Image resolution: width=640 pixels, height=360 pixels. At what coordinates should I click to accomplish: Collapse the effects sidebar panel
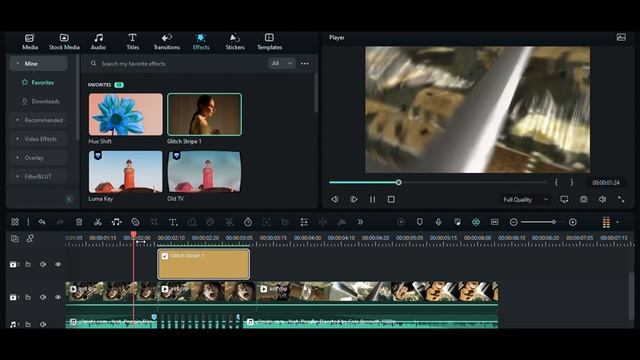point(69,199)
